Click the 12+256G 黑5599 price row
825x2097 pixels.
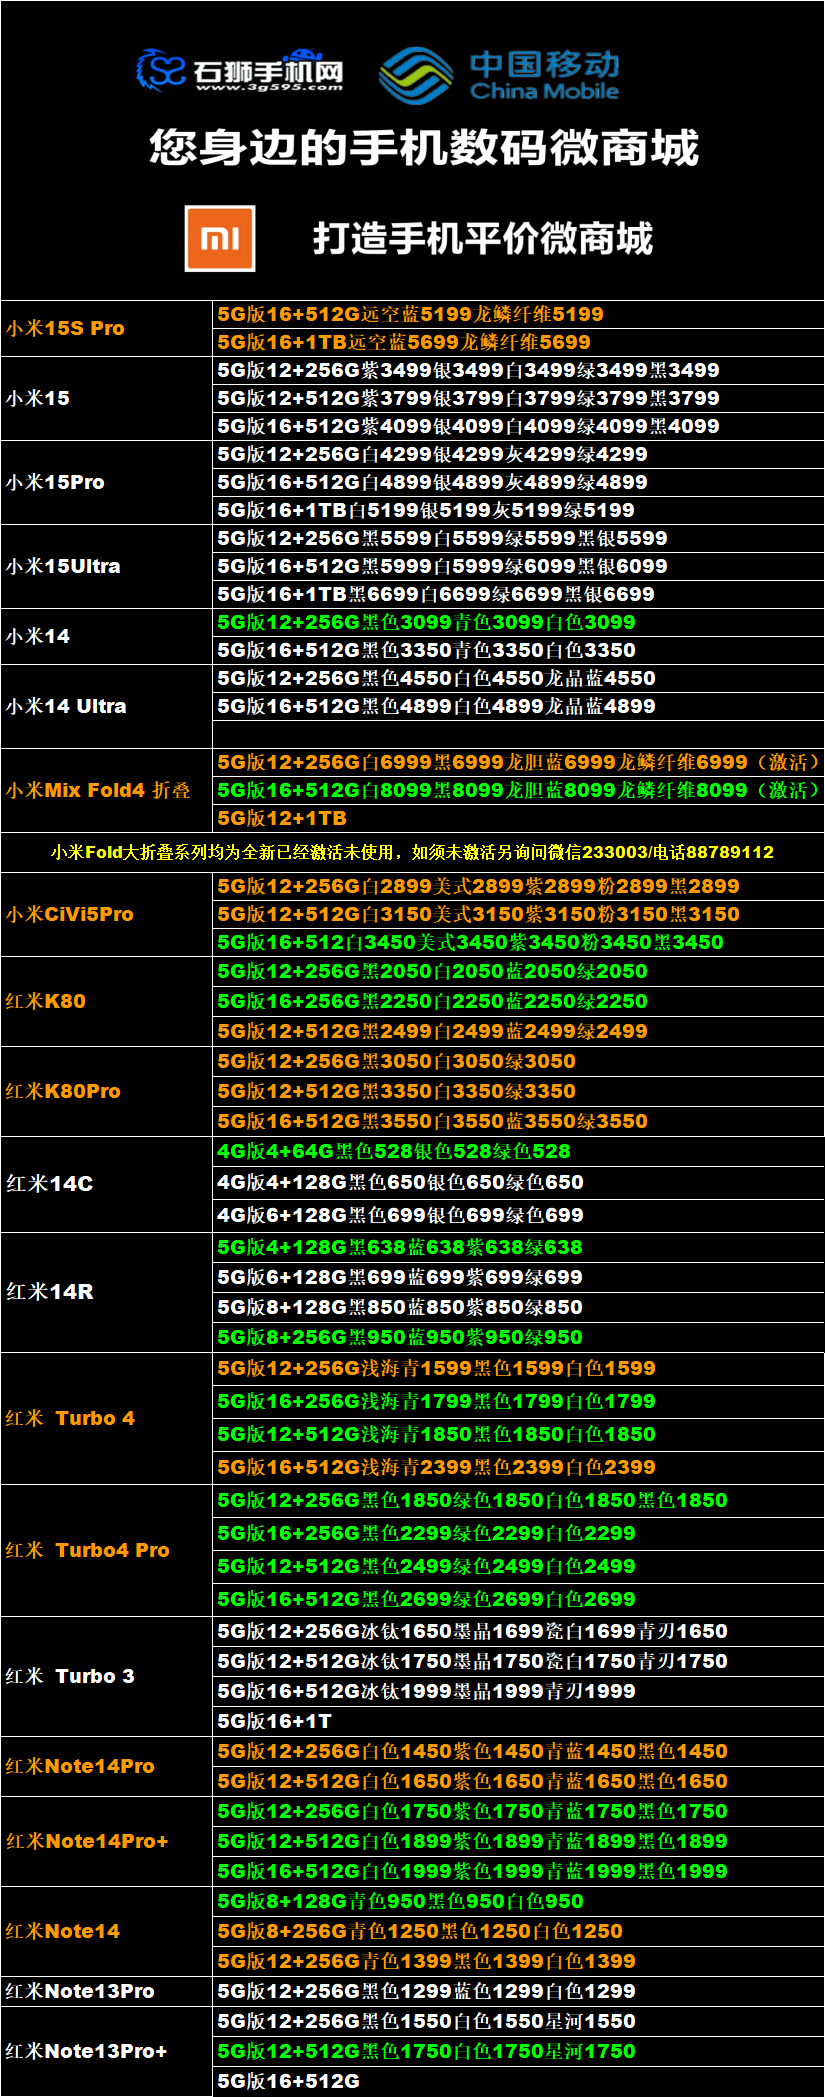(x=519, y=538)
